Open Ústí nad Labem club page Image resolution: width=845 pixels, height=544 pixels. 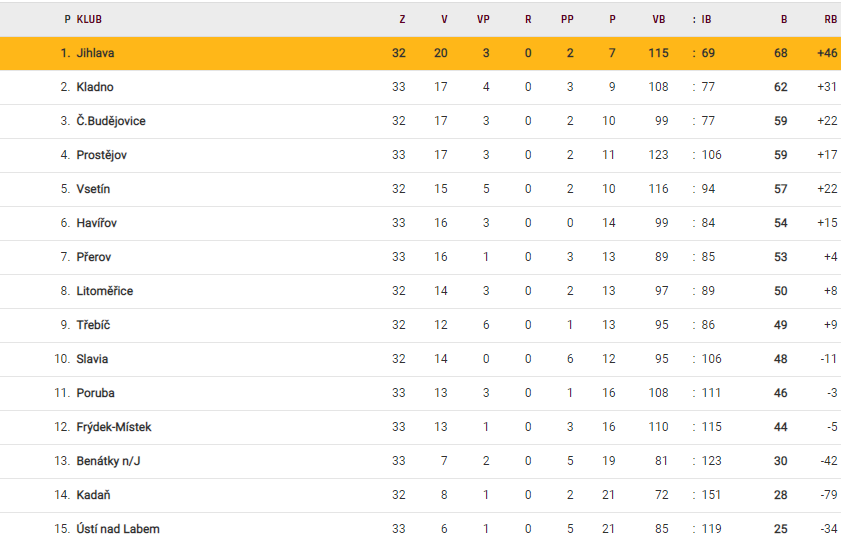tap(118, 529)
